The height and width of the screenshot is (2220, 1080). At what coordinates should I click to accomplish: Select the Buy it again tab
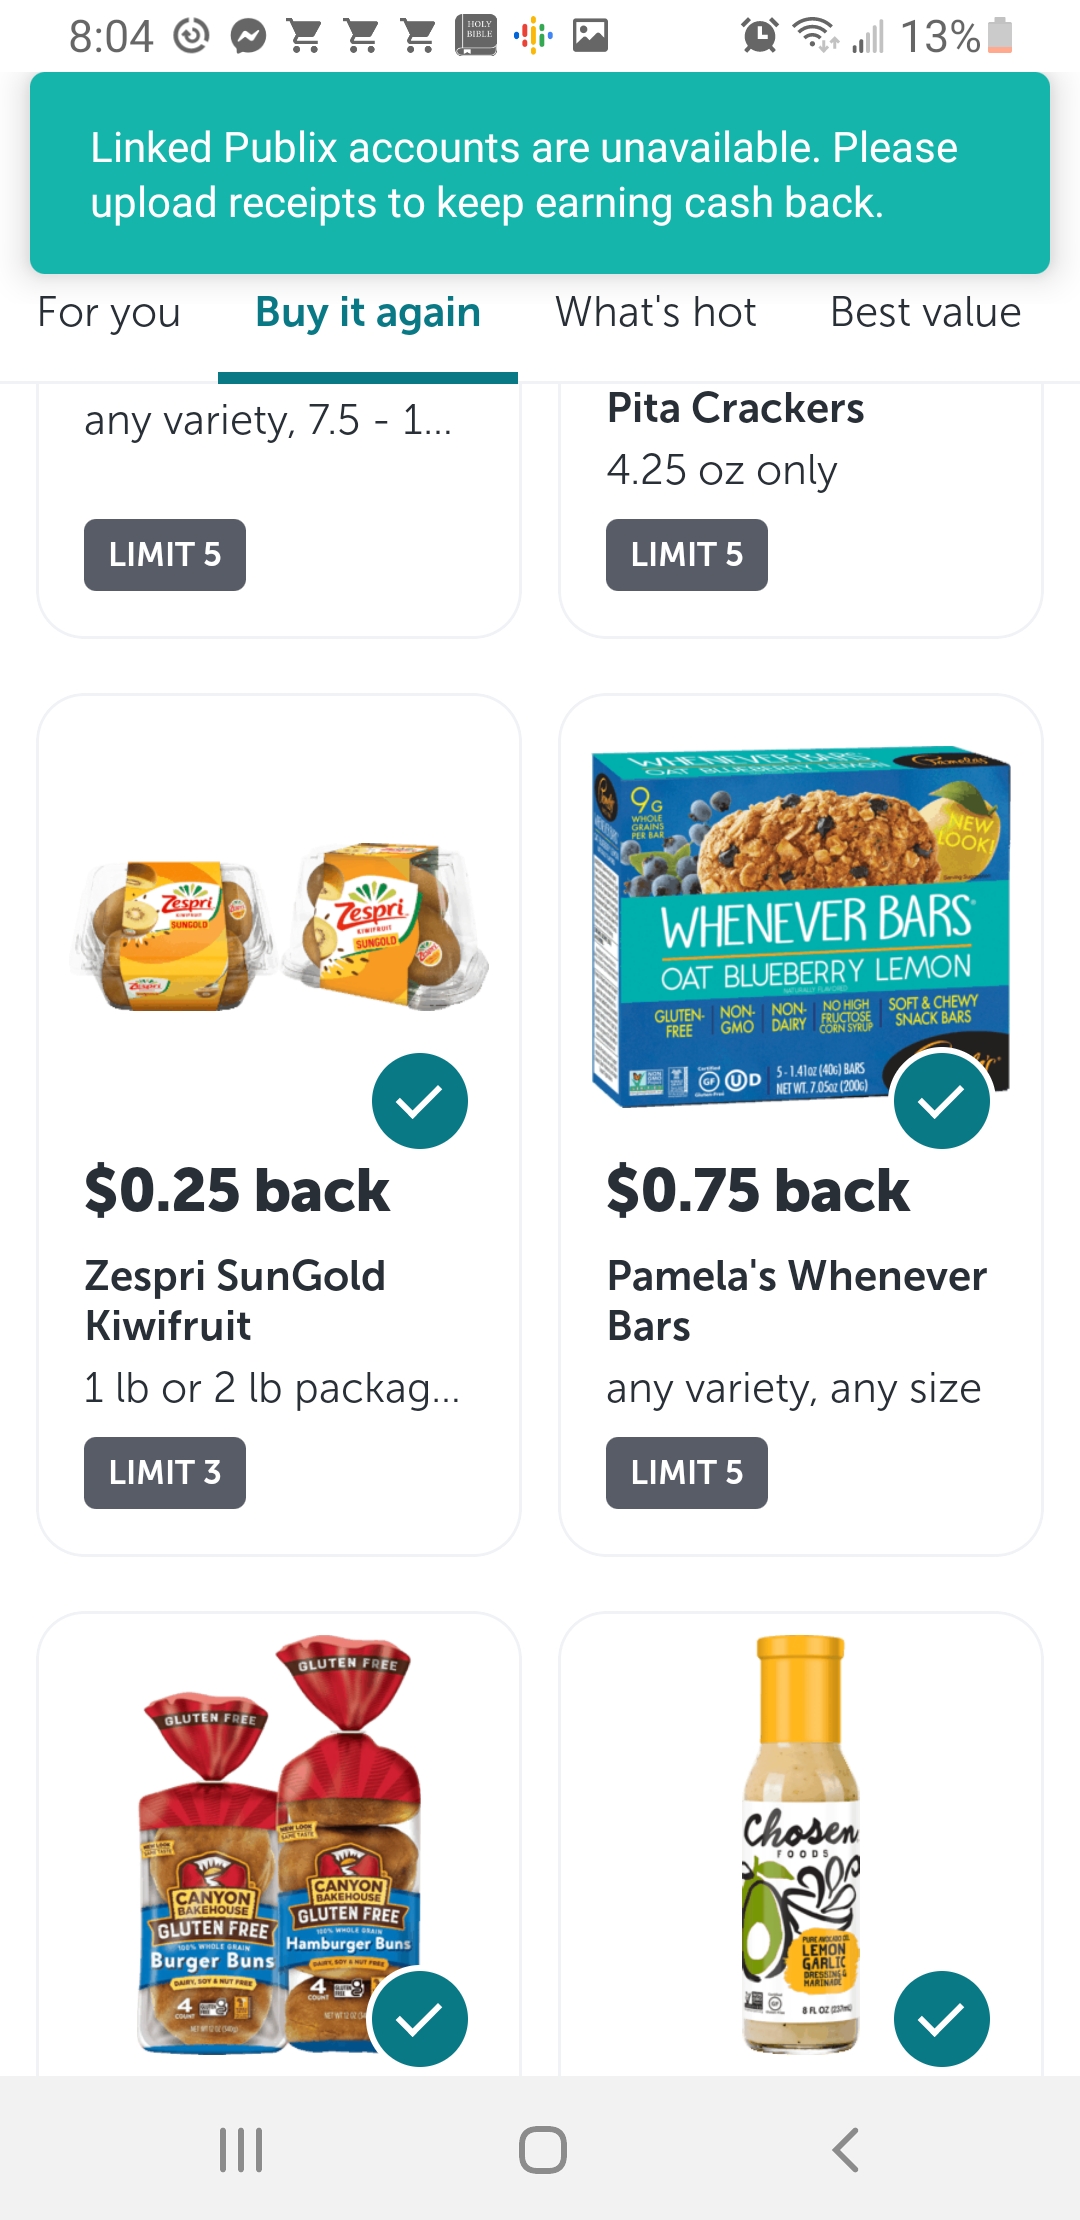368,313
